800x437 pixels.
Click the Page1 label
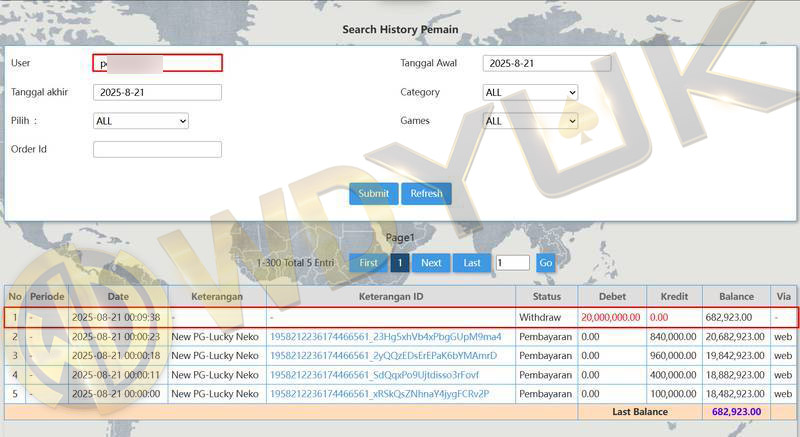(x=400, y=238)
